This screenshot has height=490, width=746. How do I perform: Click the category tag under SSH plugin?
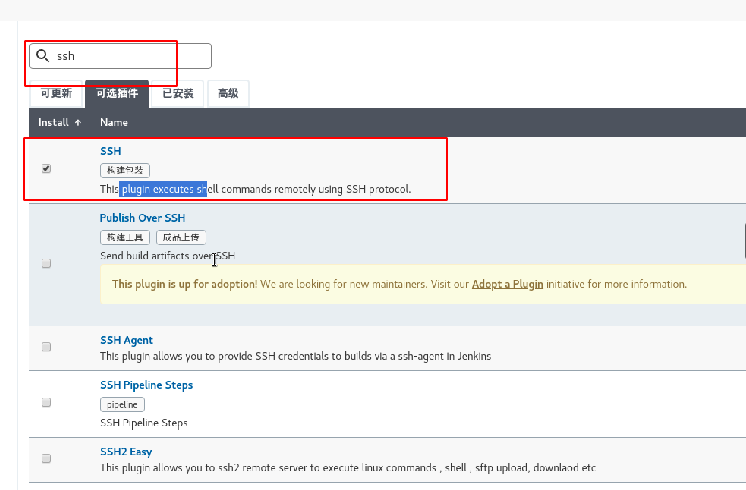click(x=125, y=170)
